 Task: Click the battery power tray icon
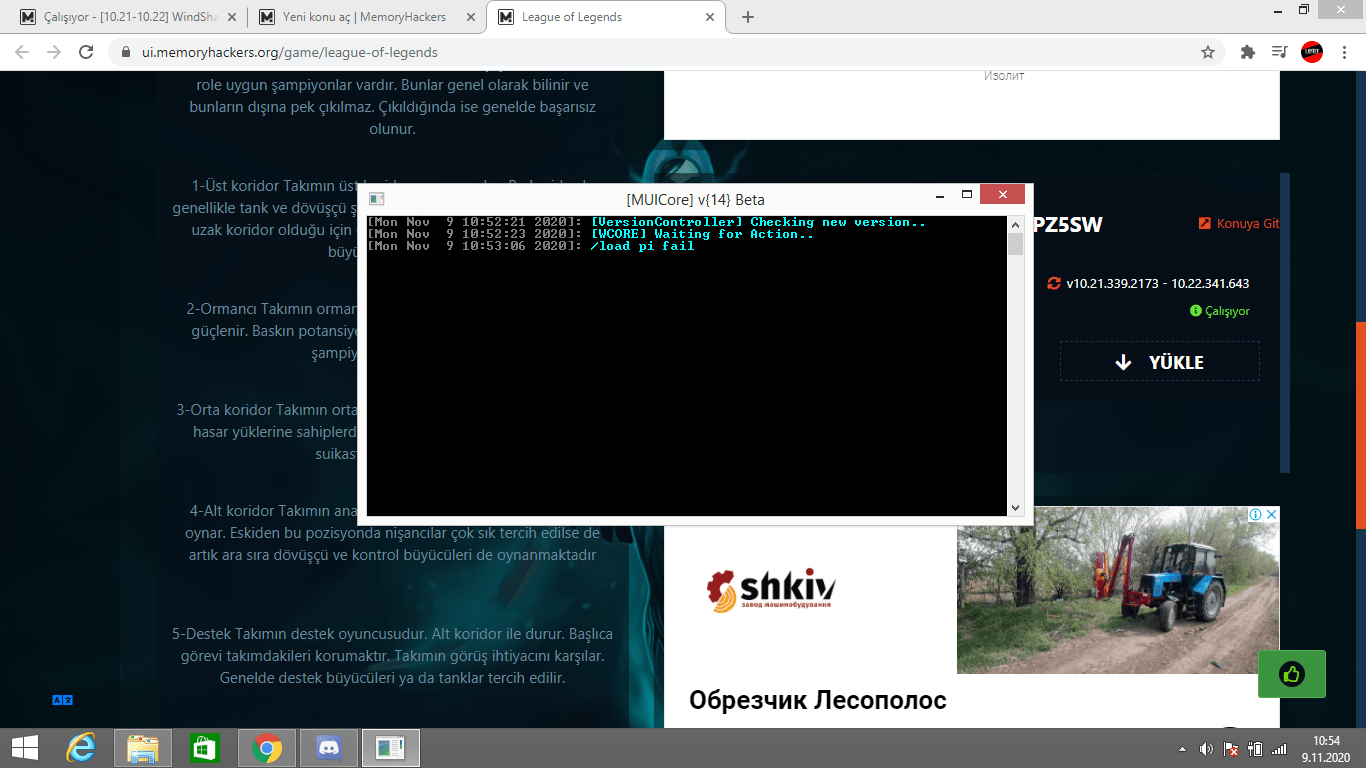pyautogui.click(x=1255, y=749)
